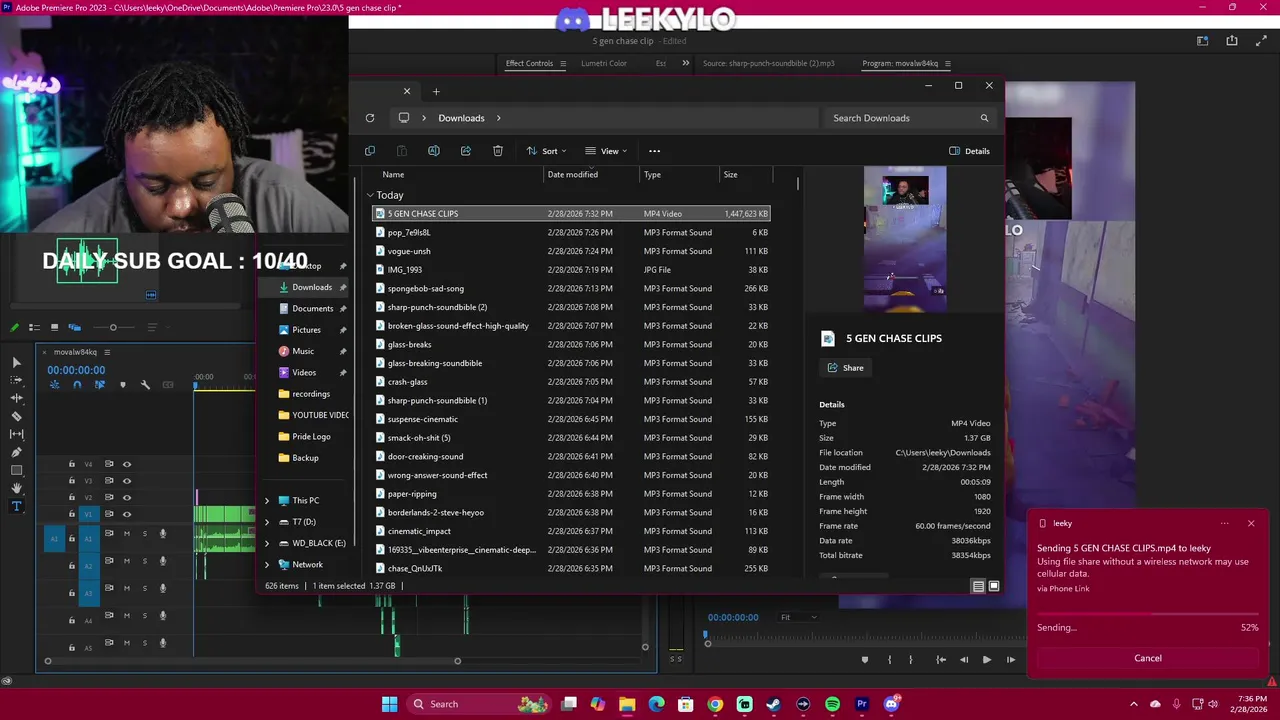1280x720 pixels.
Task: Switch to the Effect Controls tab
Action: [529, 63]
